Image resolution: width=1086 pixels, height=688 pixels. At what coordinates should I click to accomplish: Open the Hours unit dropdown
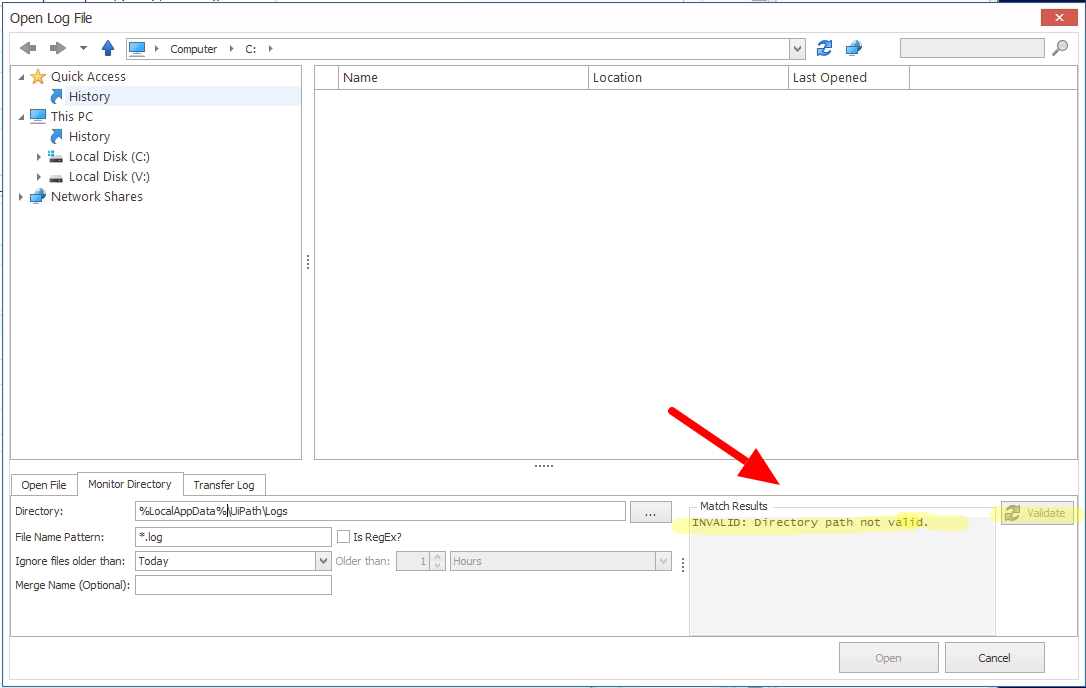coord(664,561)
